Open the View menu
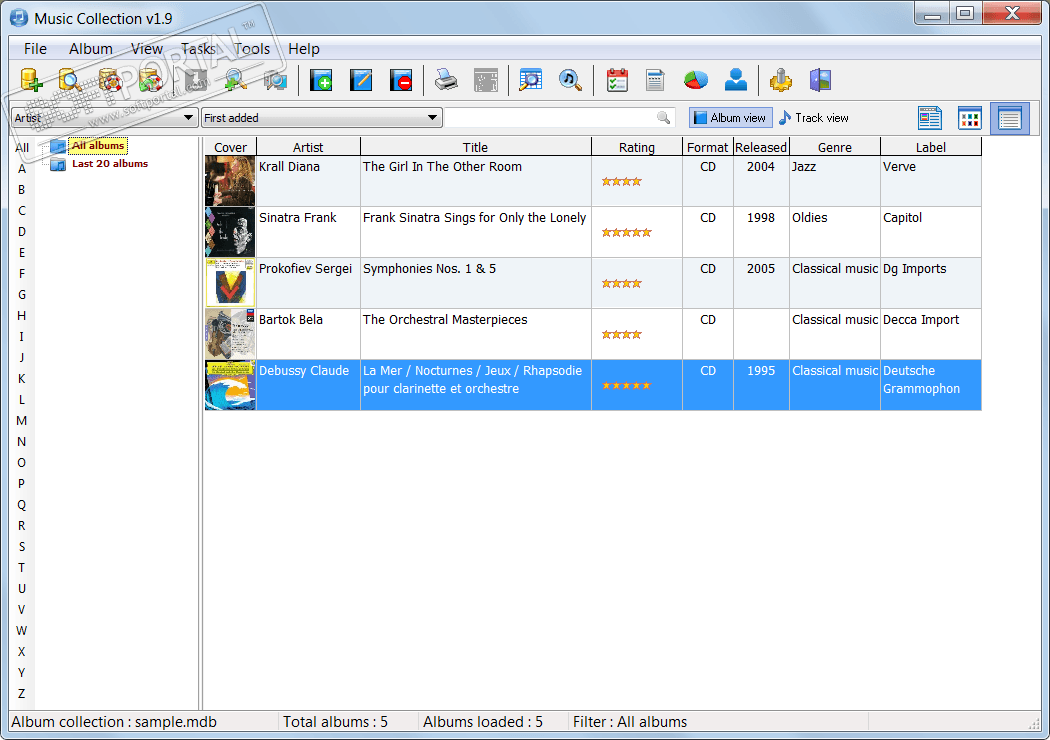 point(147,49)
